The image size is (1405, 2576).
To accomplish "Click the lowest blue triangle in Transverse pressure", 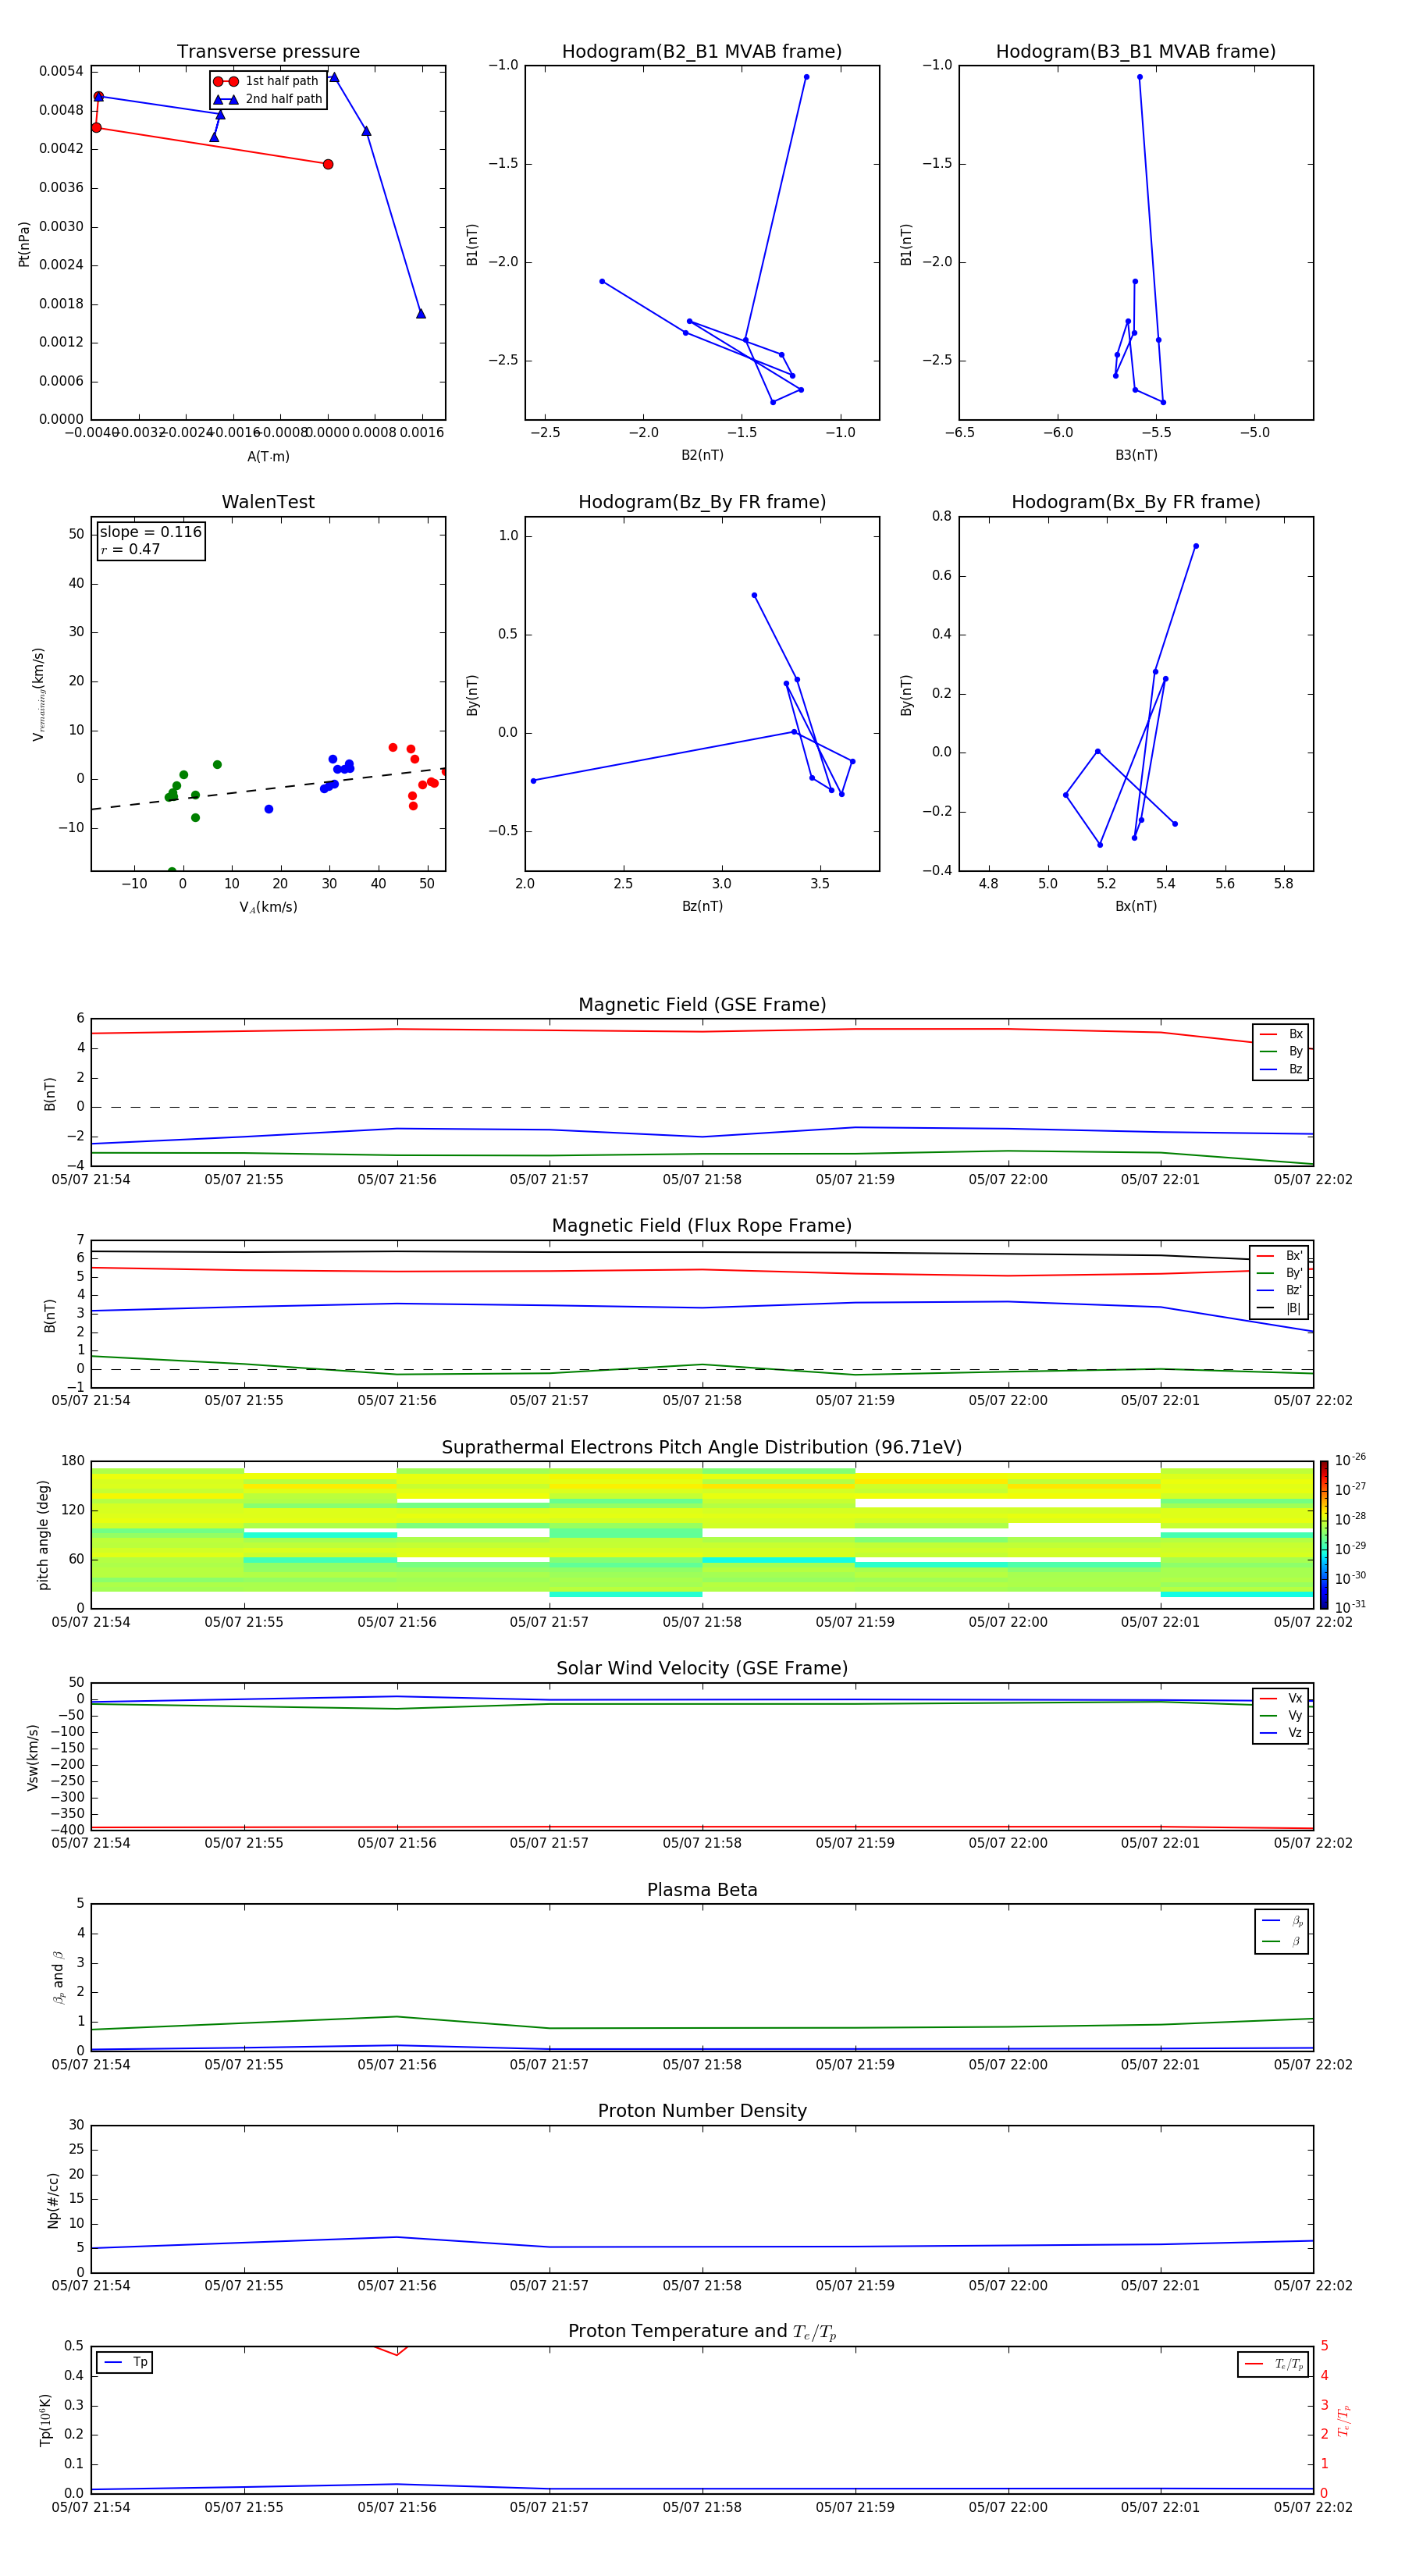I will tap(421, 313).
